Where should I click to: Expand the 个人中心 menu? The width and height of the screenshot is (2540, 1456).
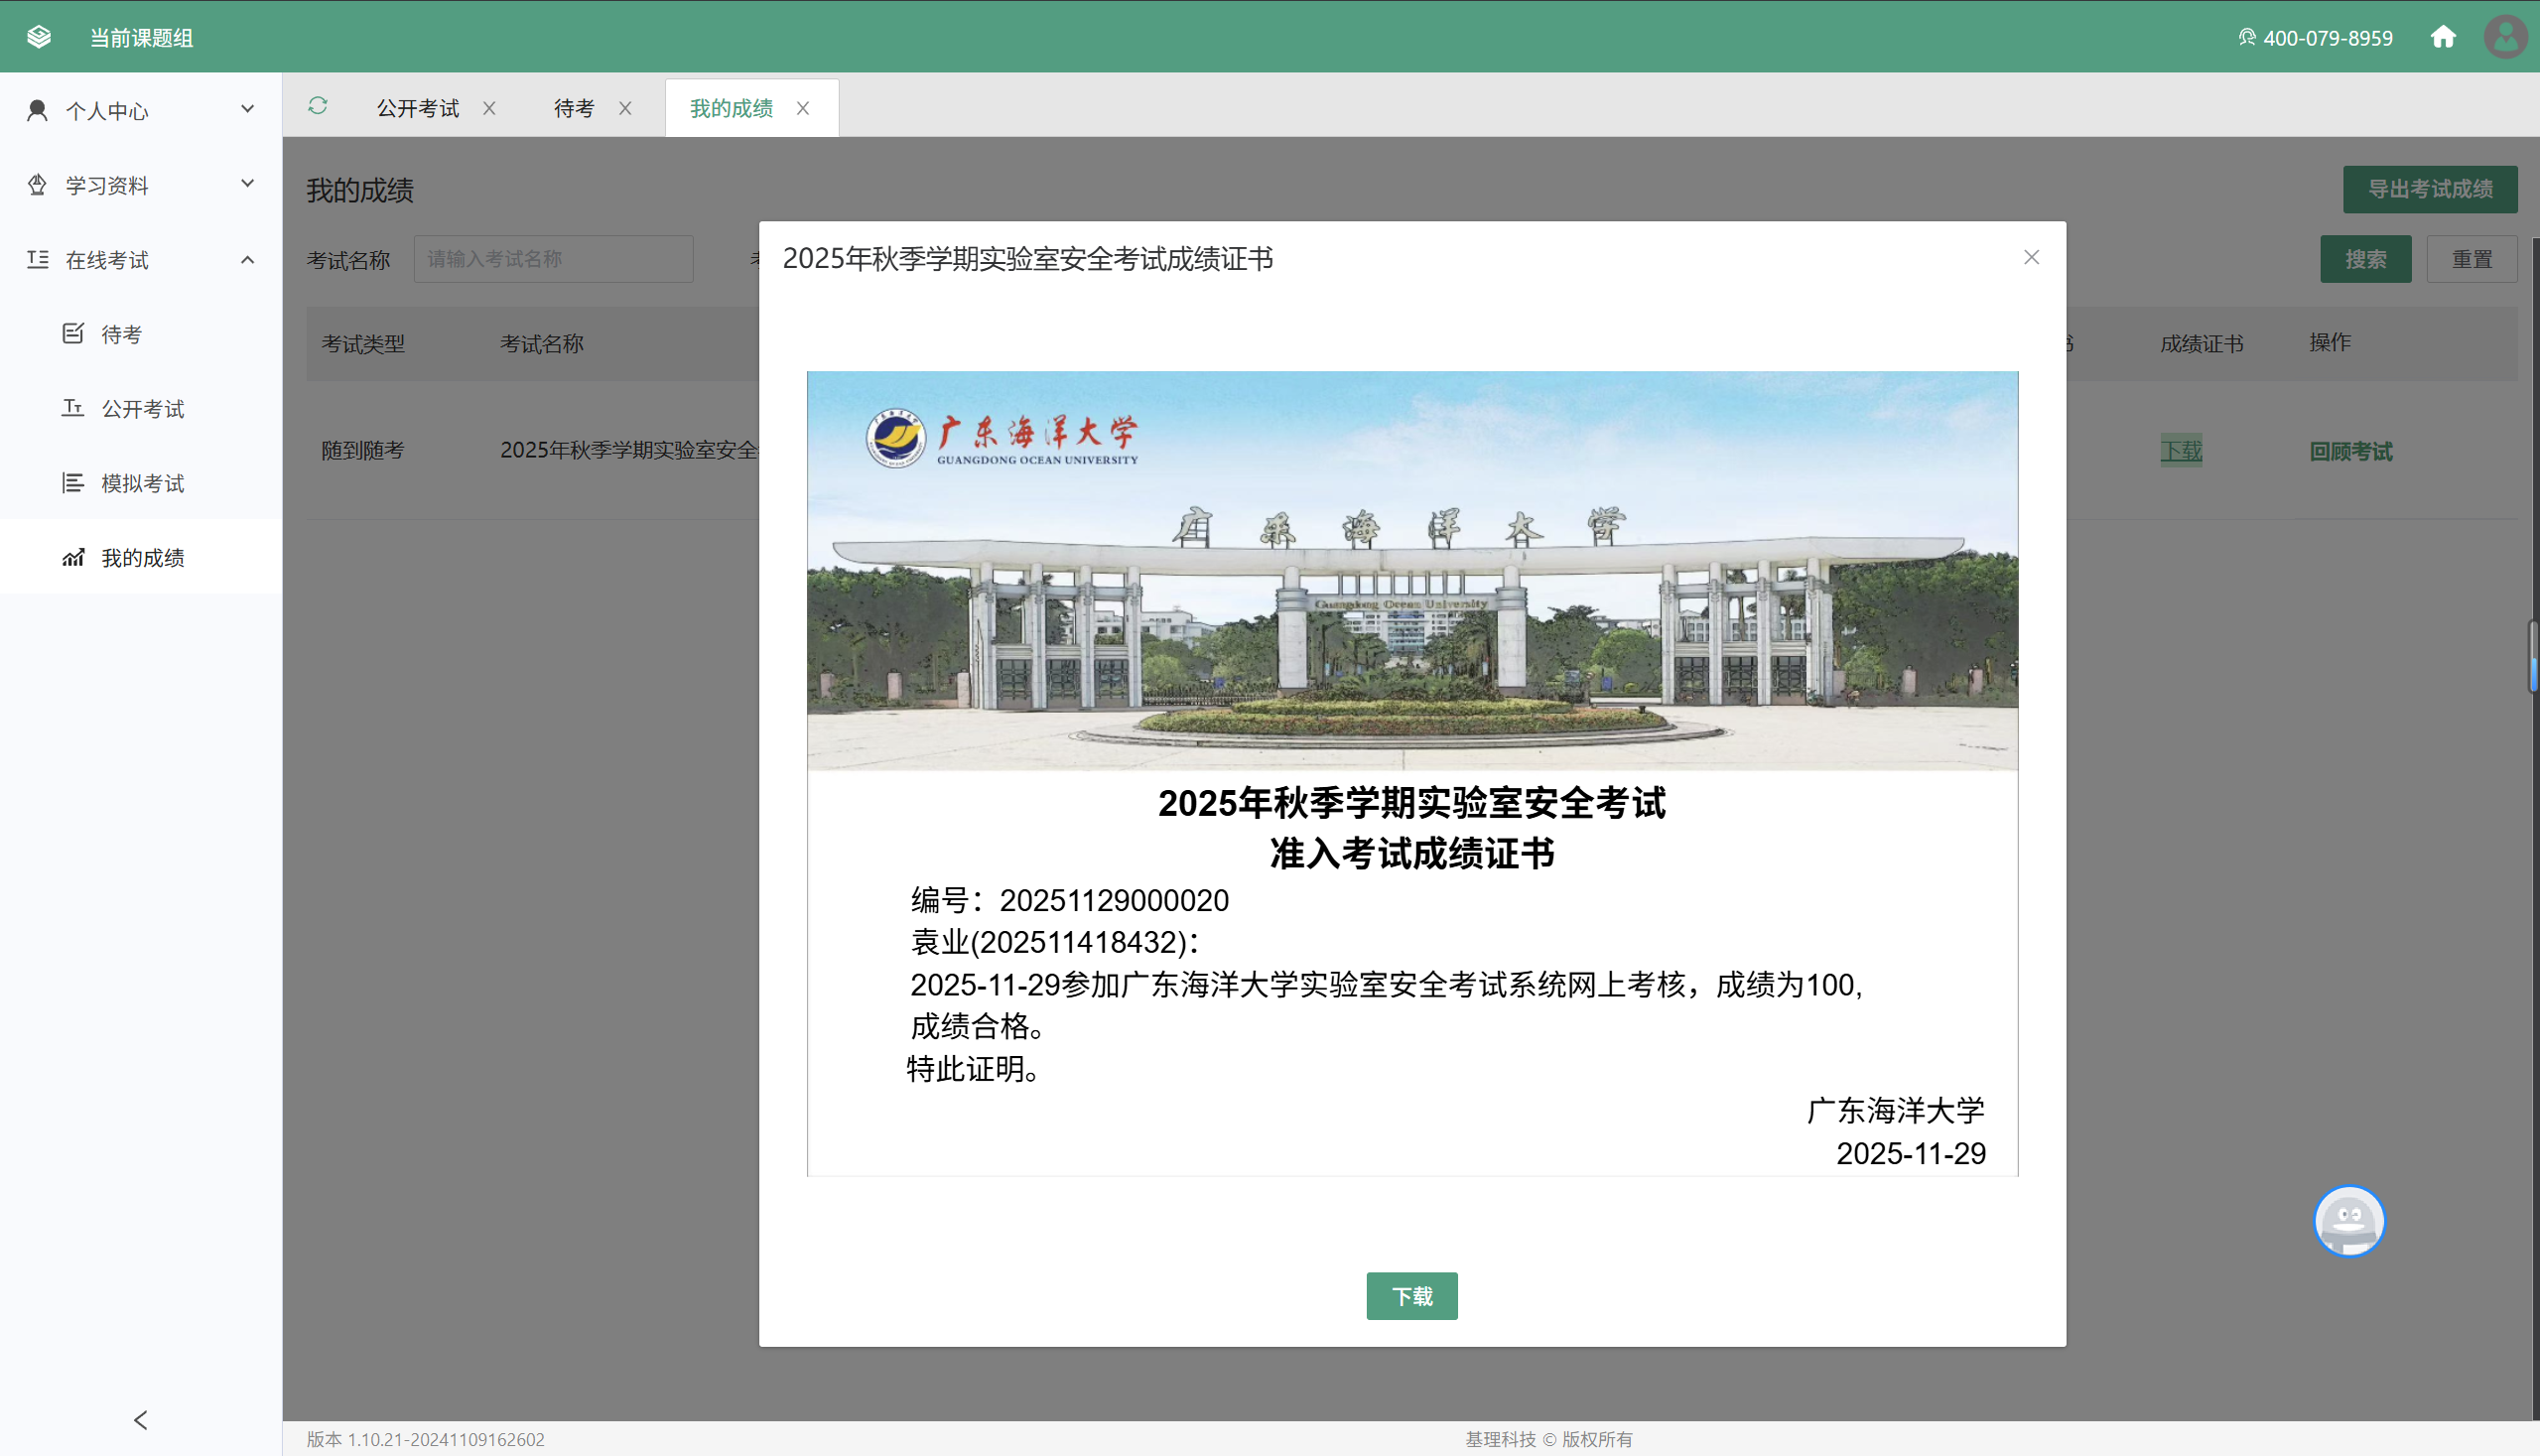tap(141, 110)
